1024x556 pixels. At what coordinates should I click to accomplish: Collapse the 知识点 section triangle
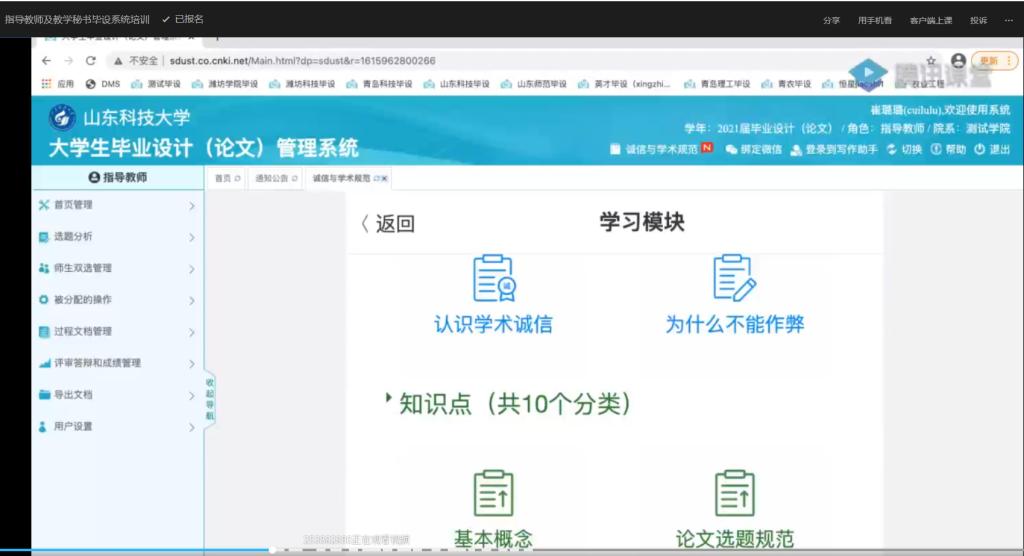pyautogui.click(x=389, y=398)
